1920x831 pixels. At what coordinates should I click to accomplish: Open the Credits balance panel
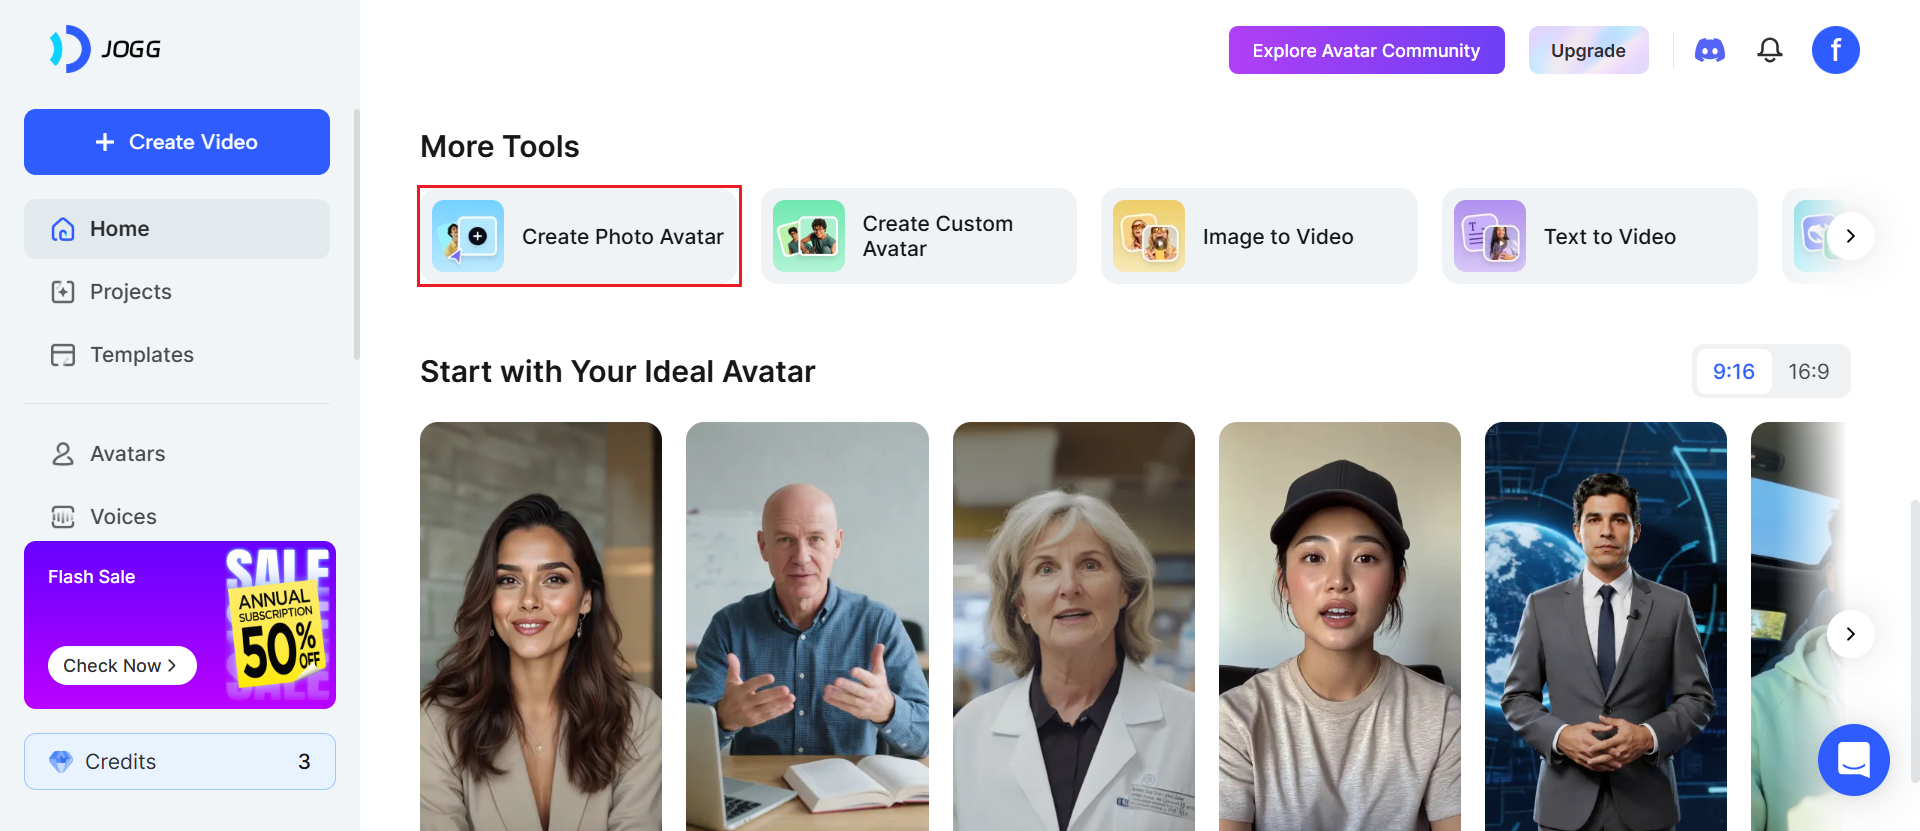(x=180, y=762)
